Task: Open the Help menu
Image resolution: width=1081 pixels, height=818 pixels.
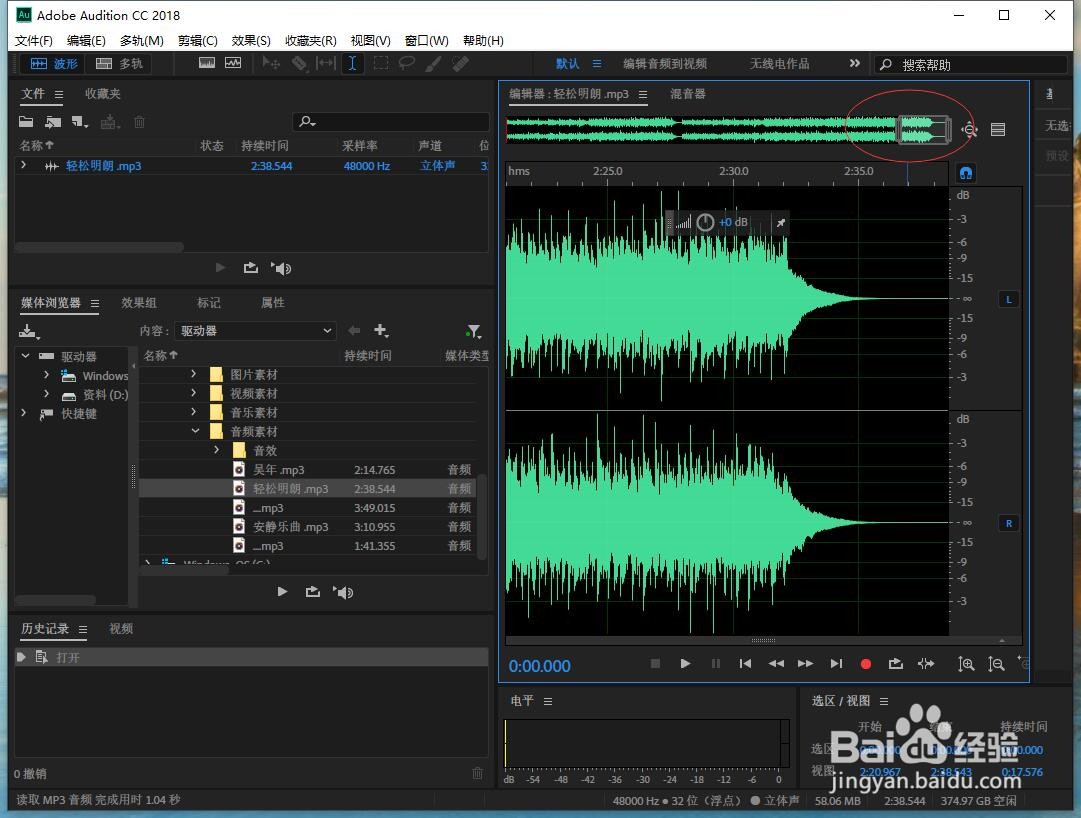Action: [483, 41]
